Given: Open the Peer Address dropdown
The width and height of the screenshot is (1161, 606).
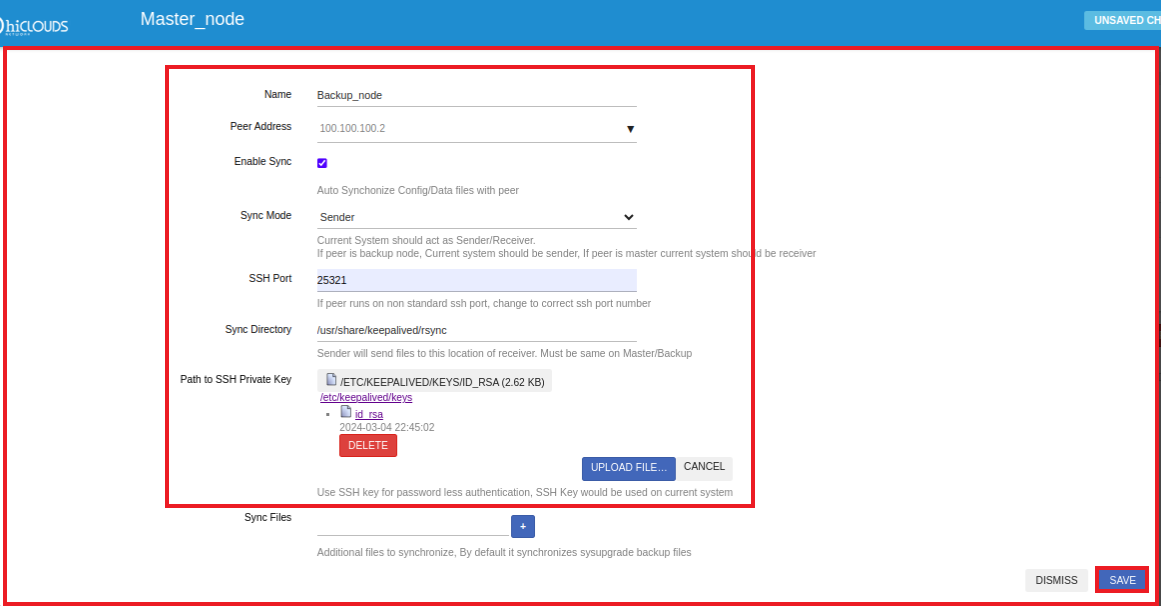Looking at the screenshot, I should [x=477, y=128].
